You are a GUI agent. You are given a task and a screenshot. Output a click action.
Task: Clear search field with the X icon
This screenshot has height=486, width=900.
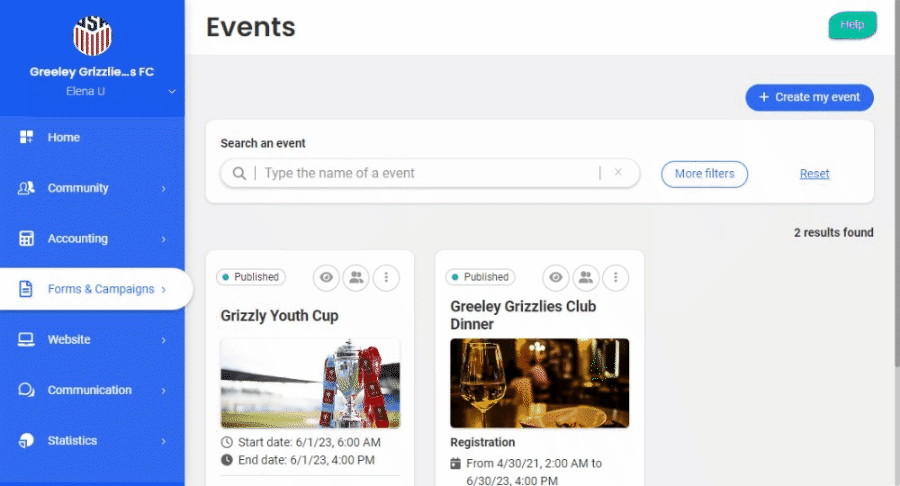click(x=618, y=173)
